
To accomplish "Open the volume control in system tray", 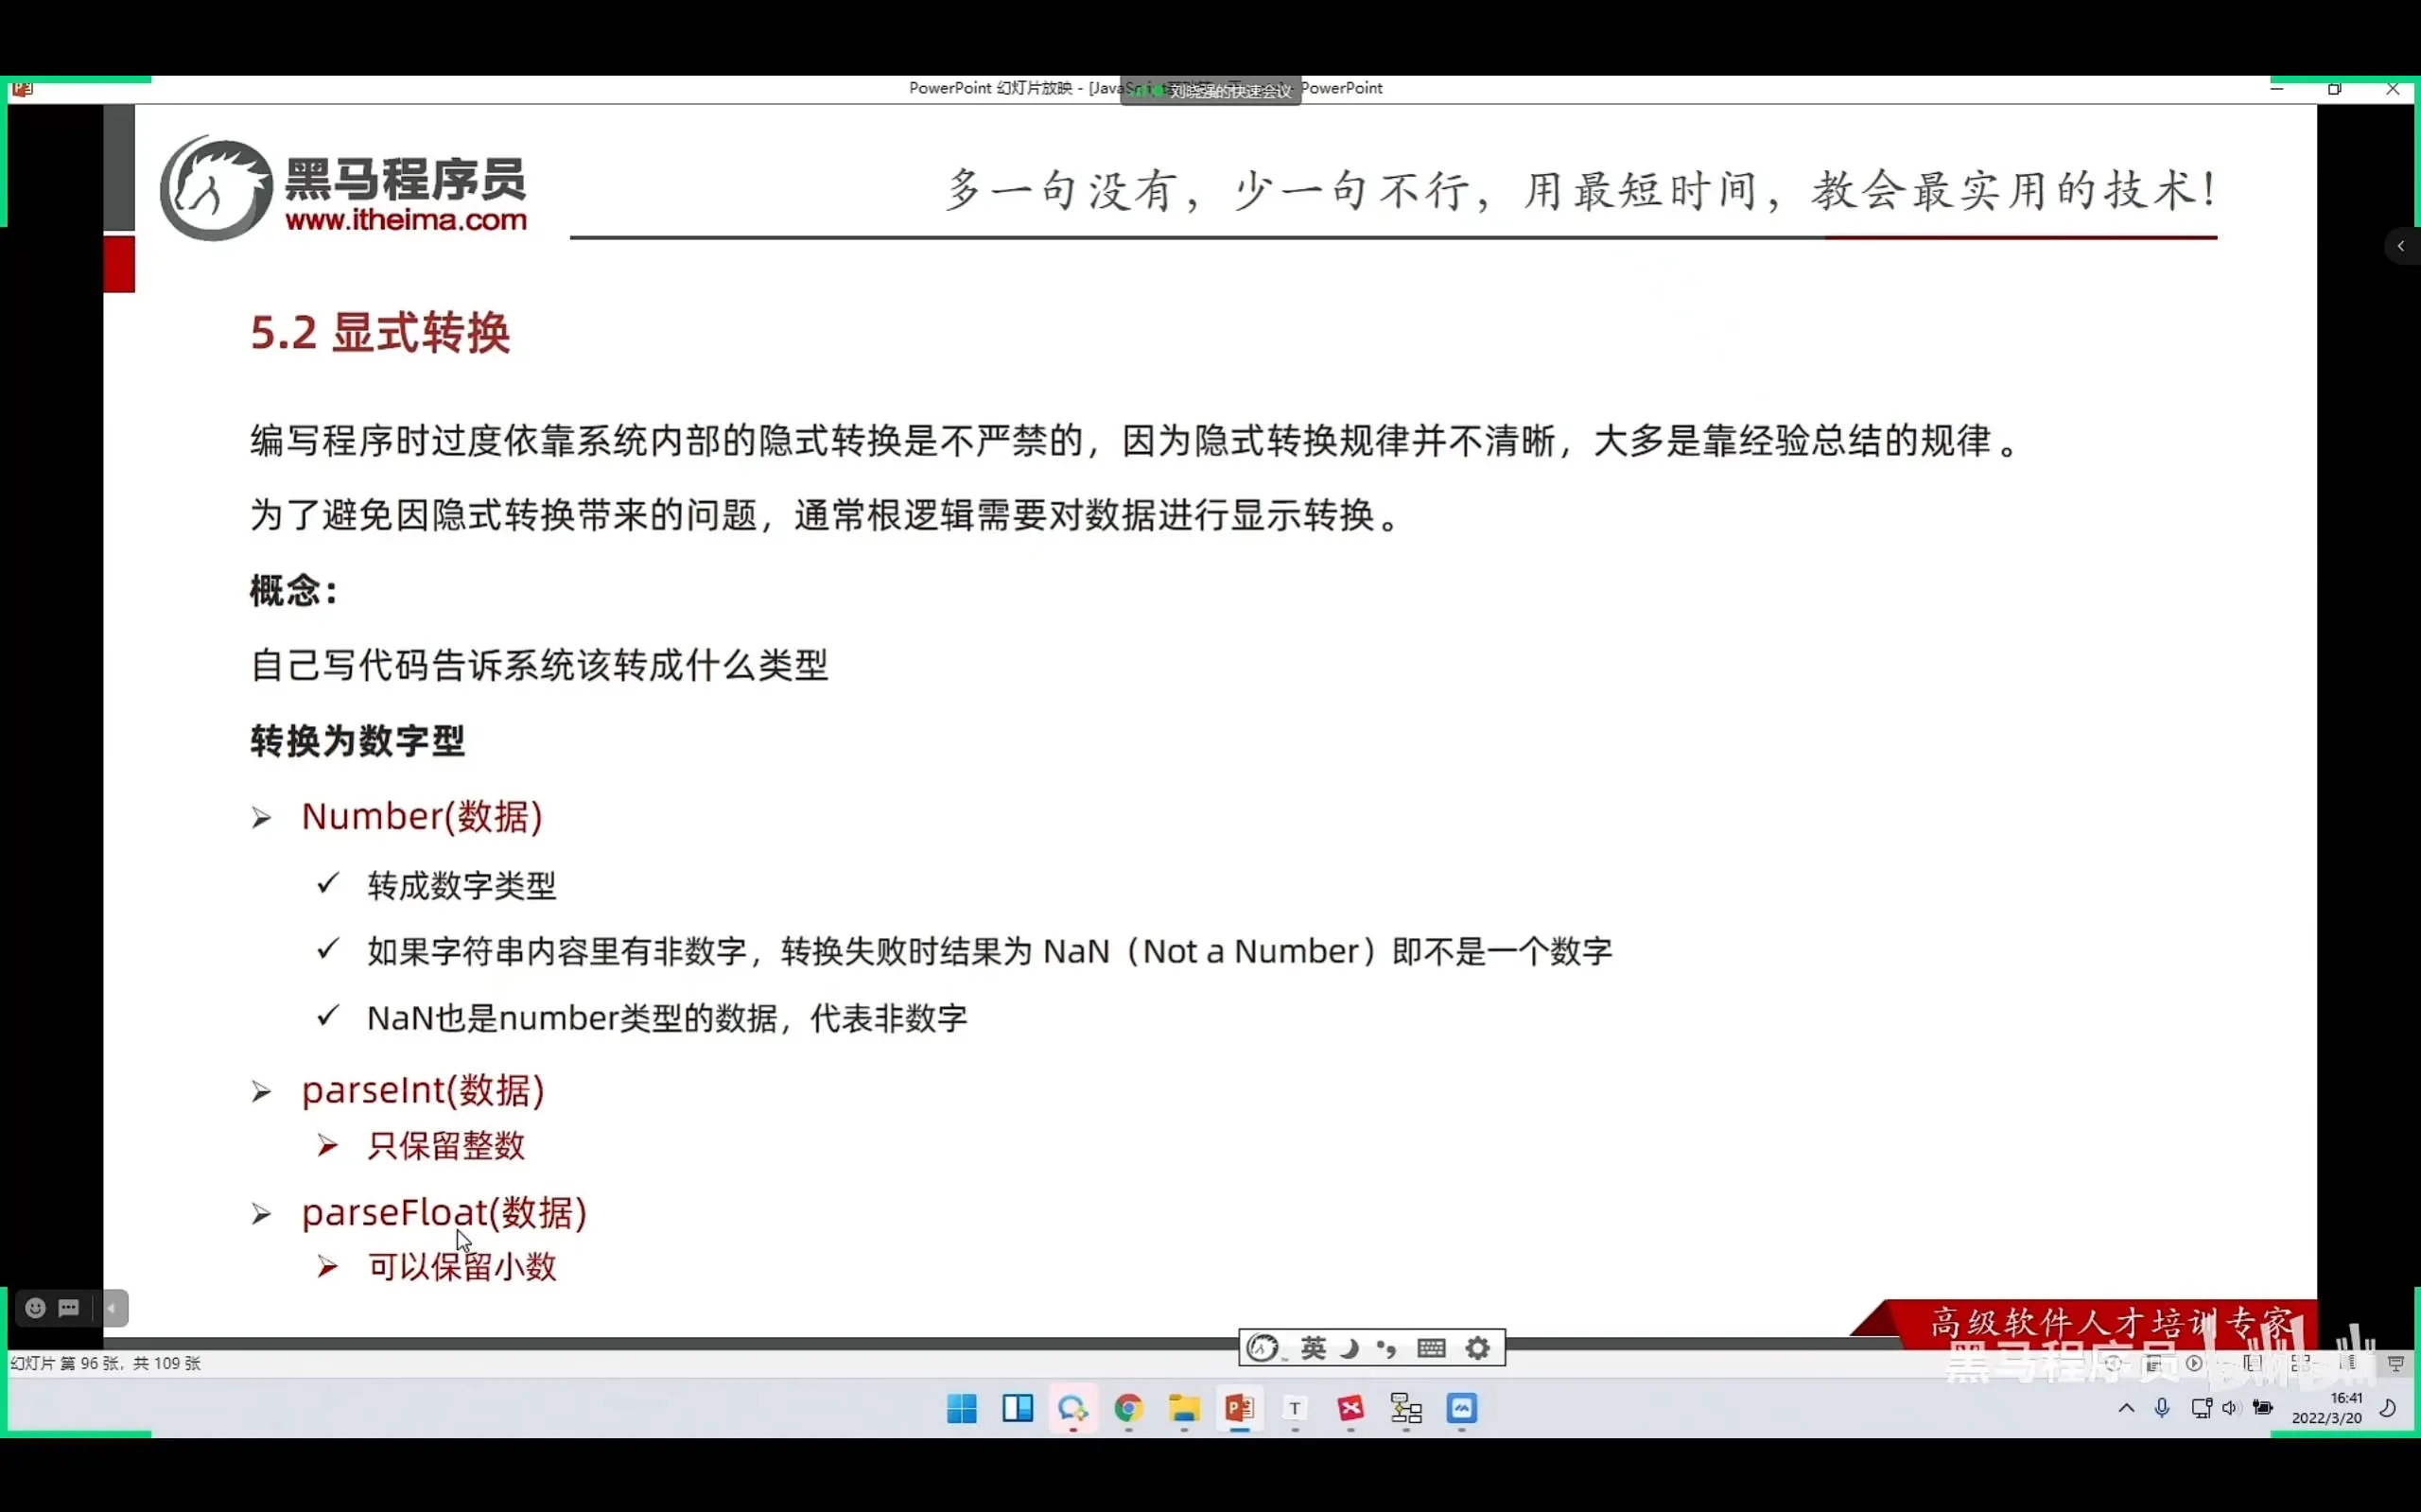I will pyautogui.click(x=2230, y=1408).
